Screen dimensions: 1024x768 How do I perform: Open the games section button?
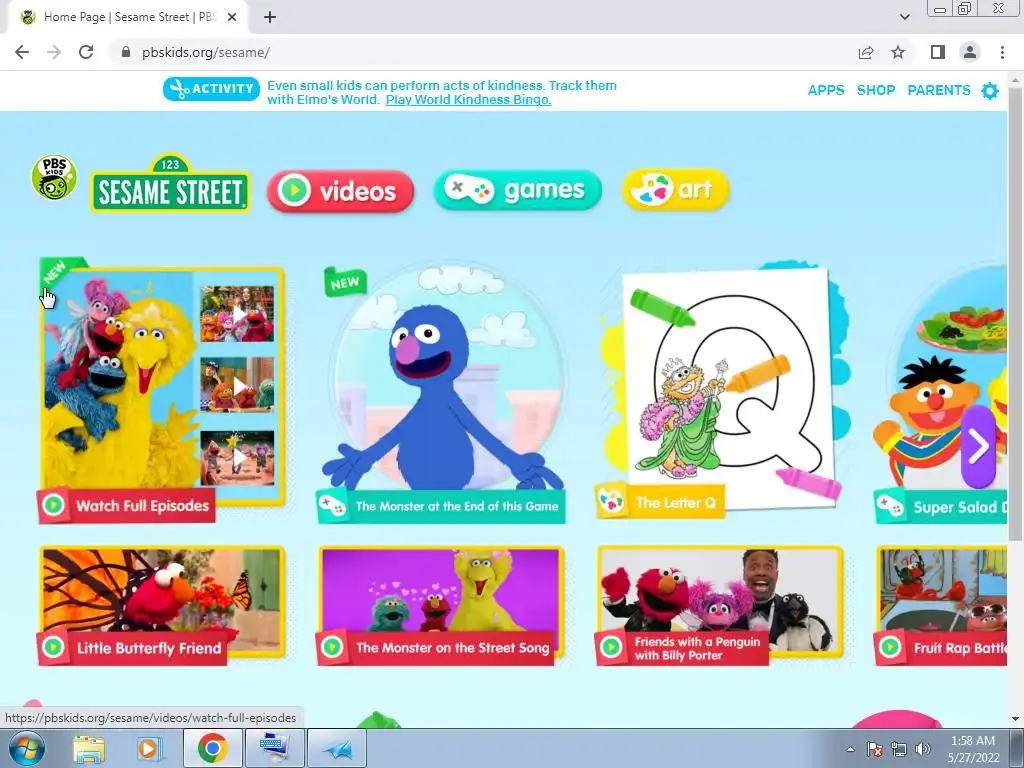(x=517, y=190)
